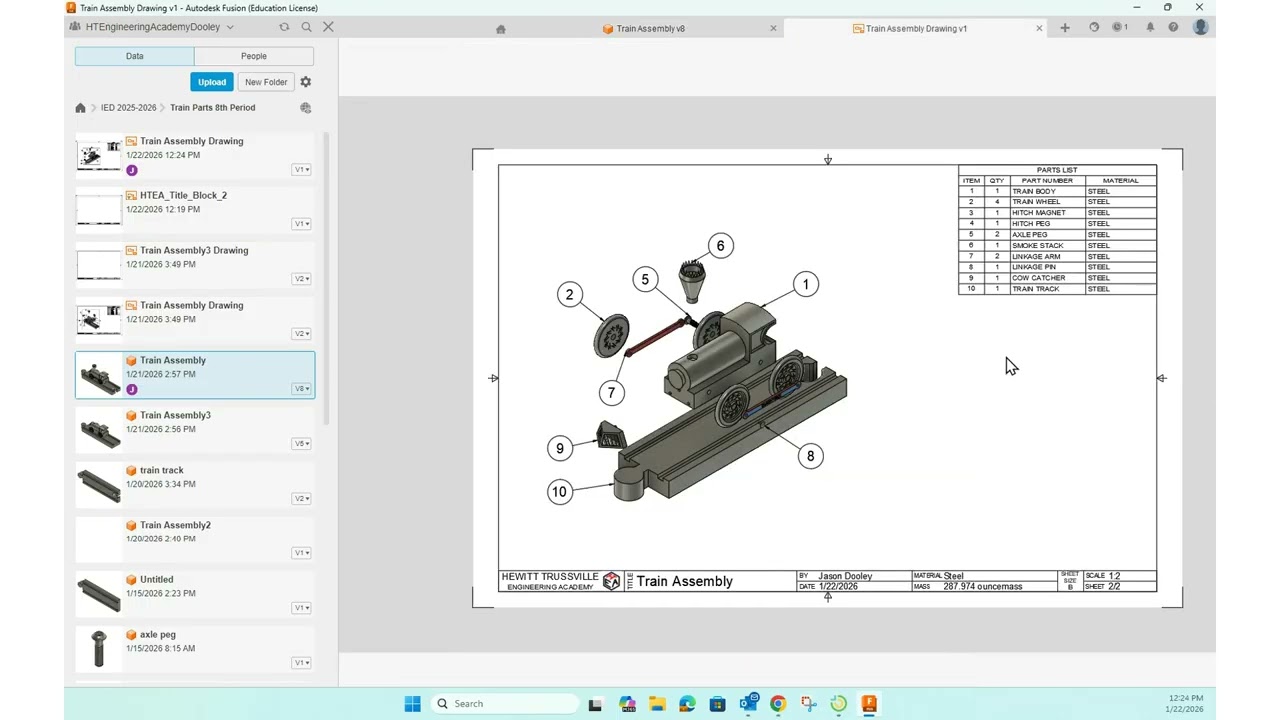Open V1 version dropdown for Train Assembly2
This screenshot has width=1280, height=720.
[302, 553]
